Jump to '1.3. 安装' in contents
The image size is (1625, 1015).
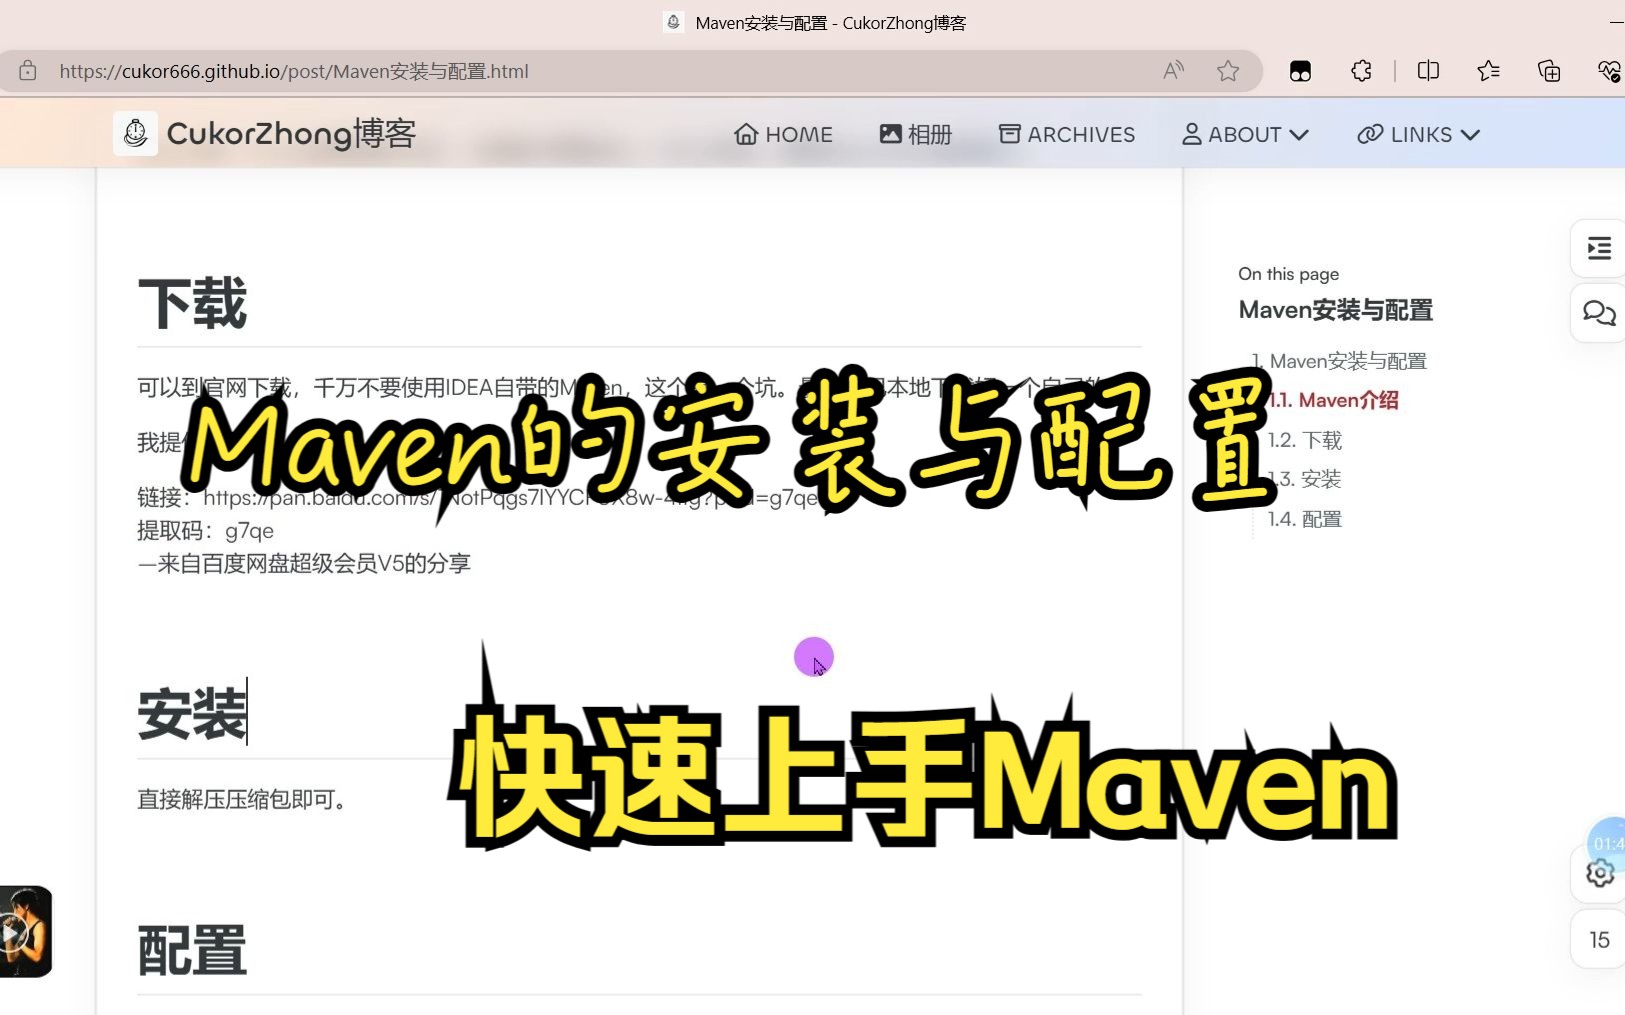click(1305, 479)
